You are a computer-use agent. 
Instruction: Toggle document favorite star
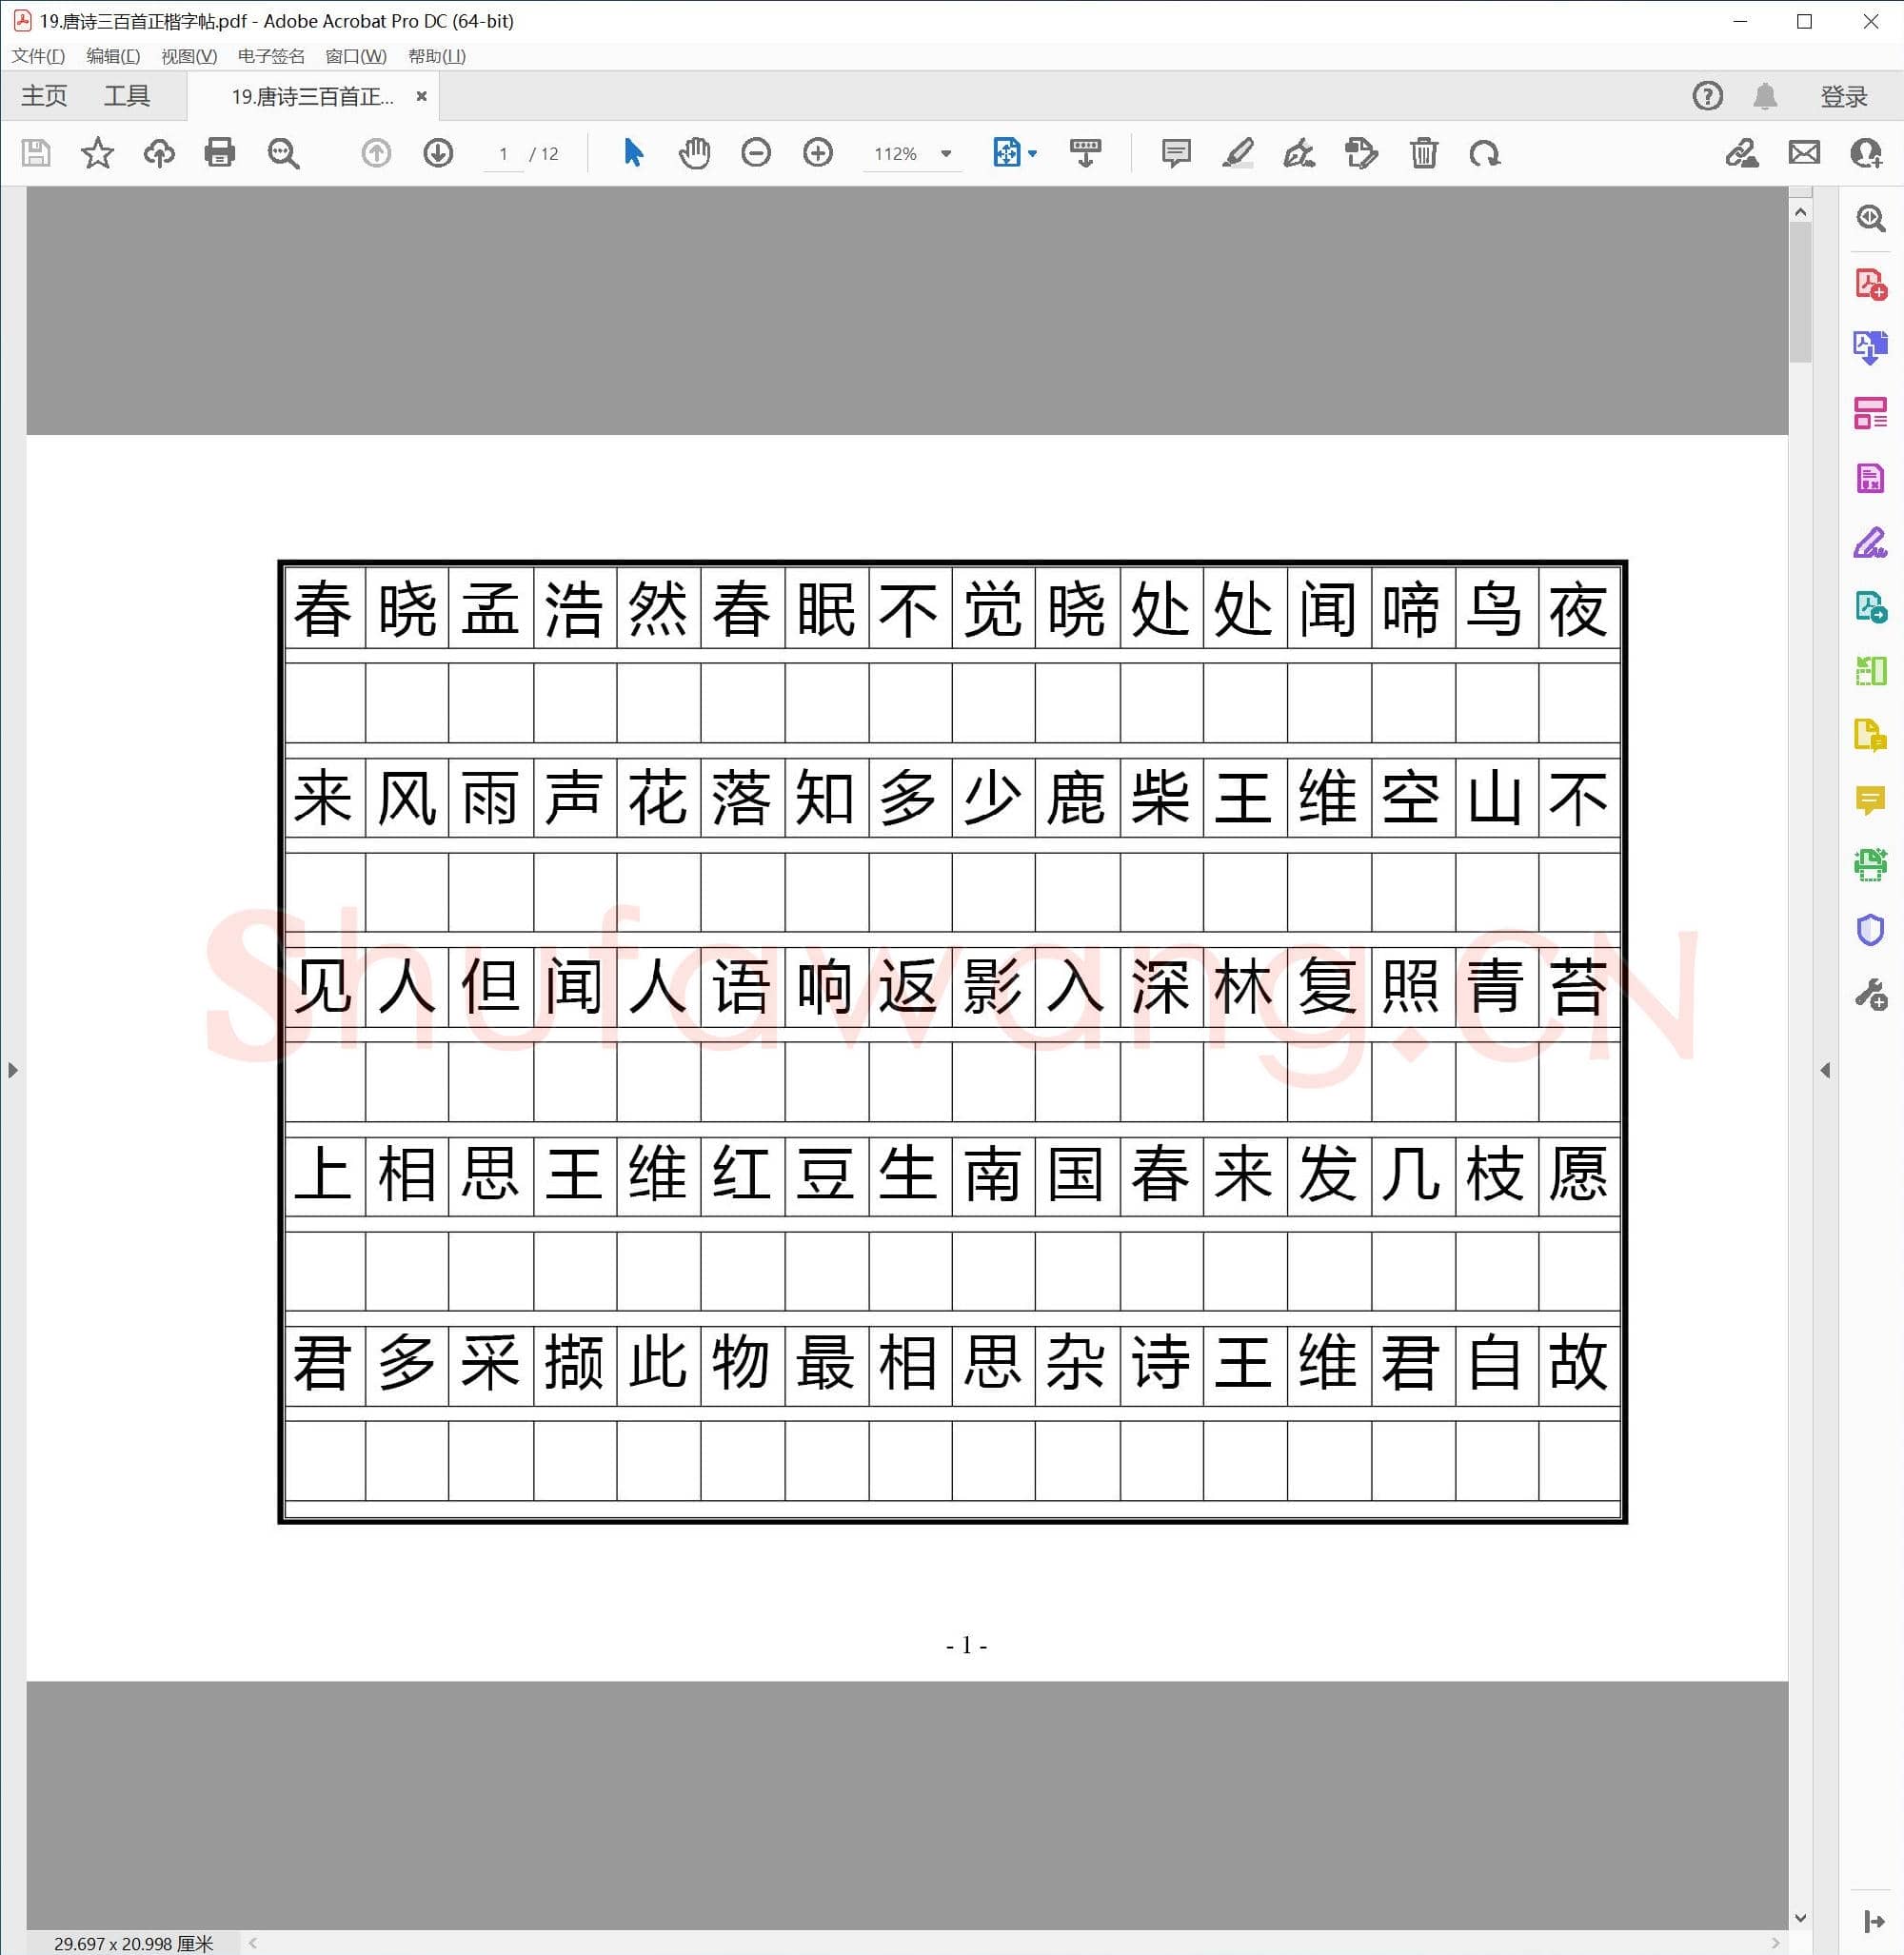pyautogui.click(x=97, y=153)
